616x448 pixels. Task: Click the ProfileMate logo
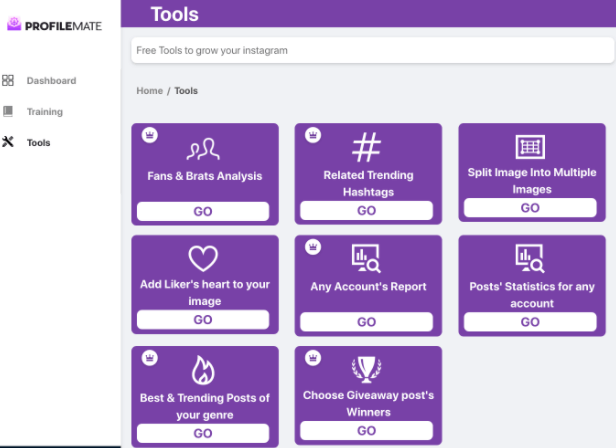[55, 24]
